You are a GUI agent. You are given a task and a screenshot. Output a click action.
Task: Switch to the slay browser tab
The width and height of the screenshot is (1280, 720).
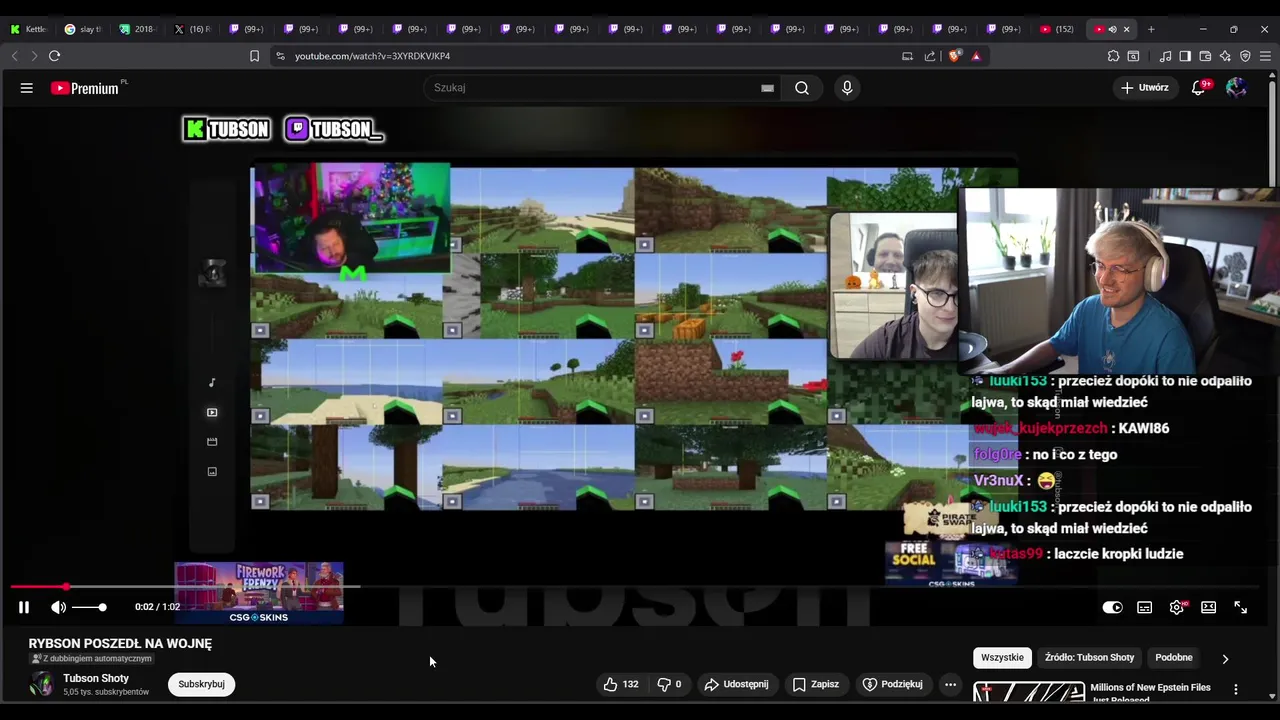pos(83,29)
